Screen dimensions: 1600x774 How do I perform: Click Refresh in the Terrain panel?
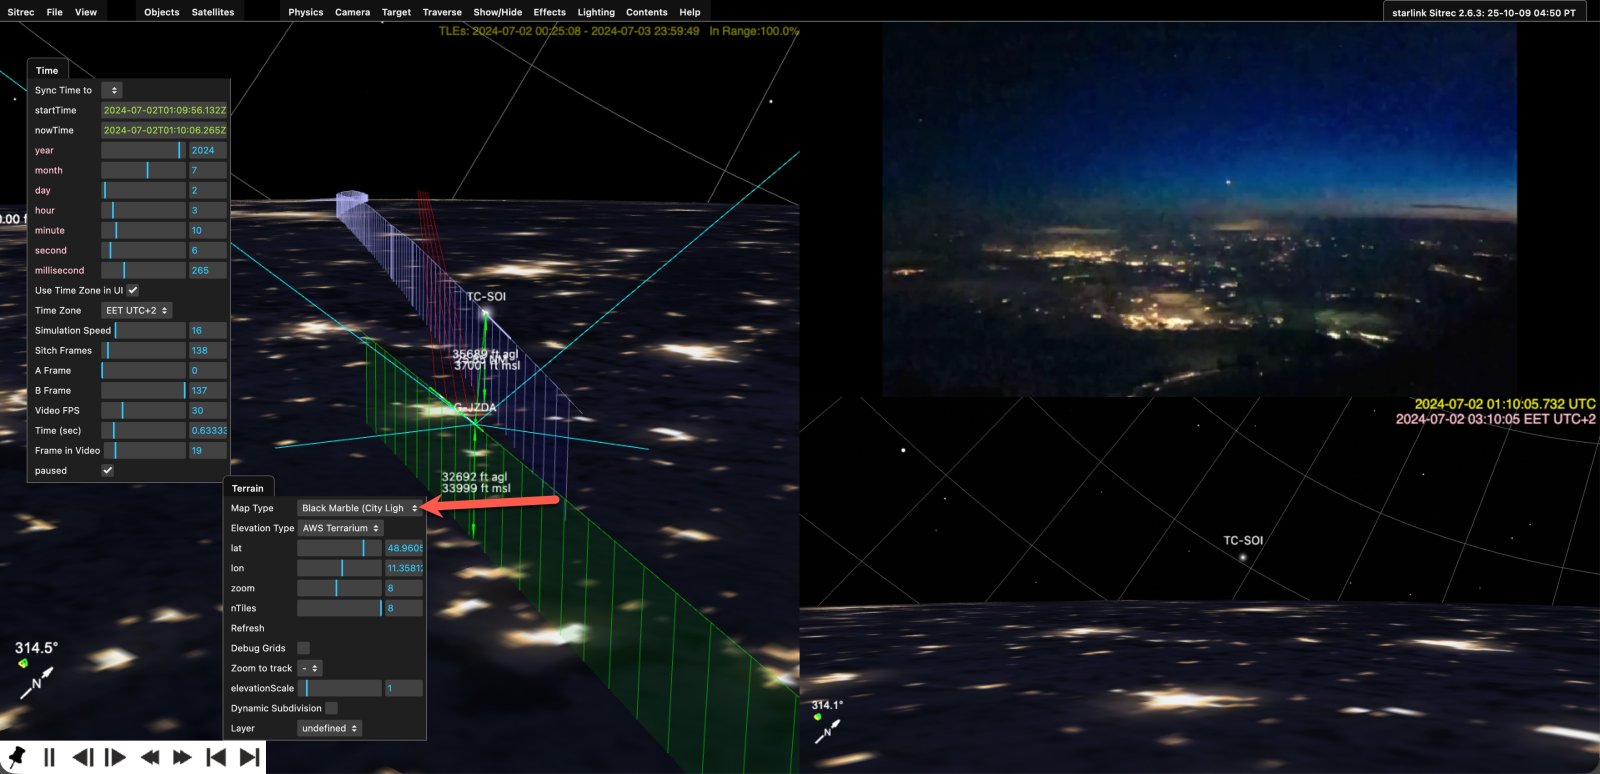coord(248,628)
